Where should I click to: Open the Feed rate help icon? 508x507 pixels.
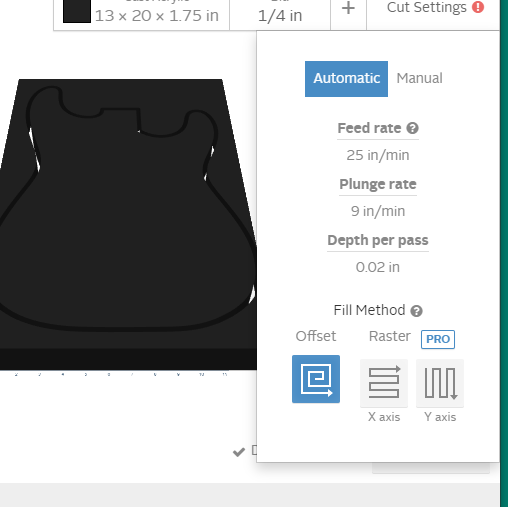[x=412, y=128]
